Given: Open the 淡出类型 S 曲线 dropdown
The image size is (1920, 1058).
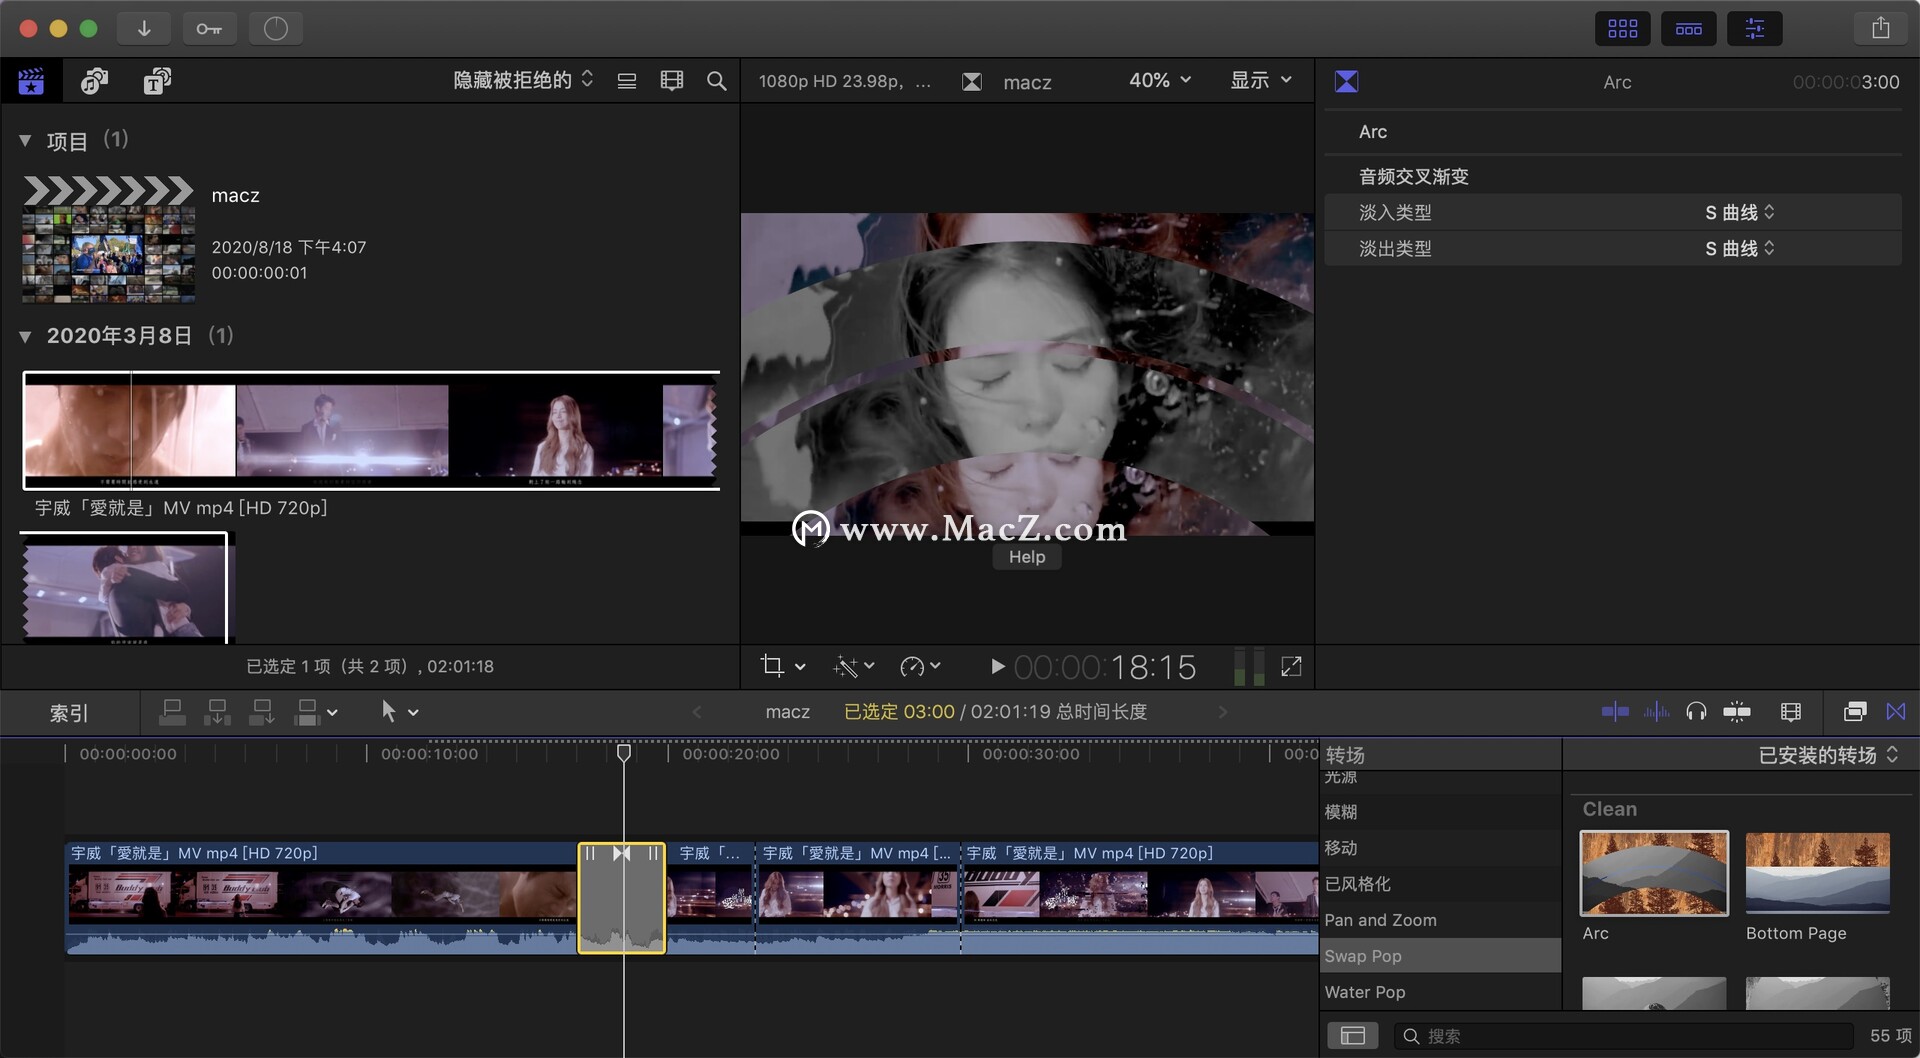Looking at the screenshot, I should pos(1740,248).
